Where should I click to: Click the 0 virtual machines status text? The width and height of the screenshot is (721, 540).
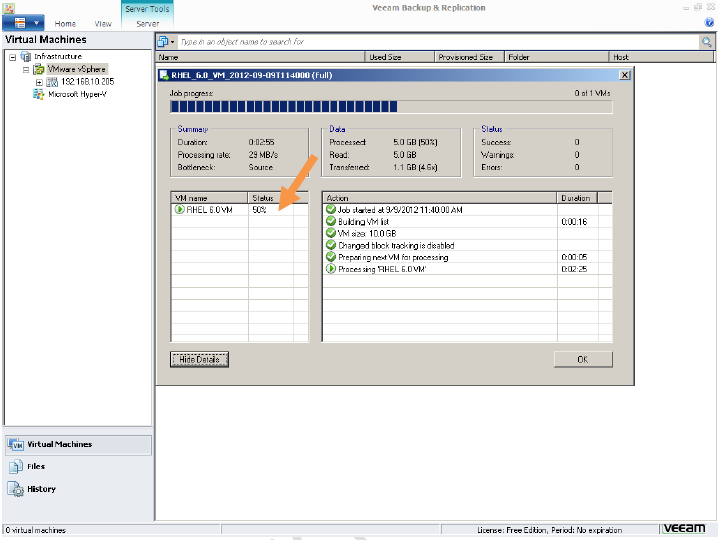pyautogui.click(x=36, y=530)
